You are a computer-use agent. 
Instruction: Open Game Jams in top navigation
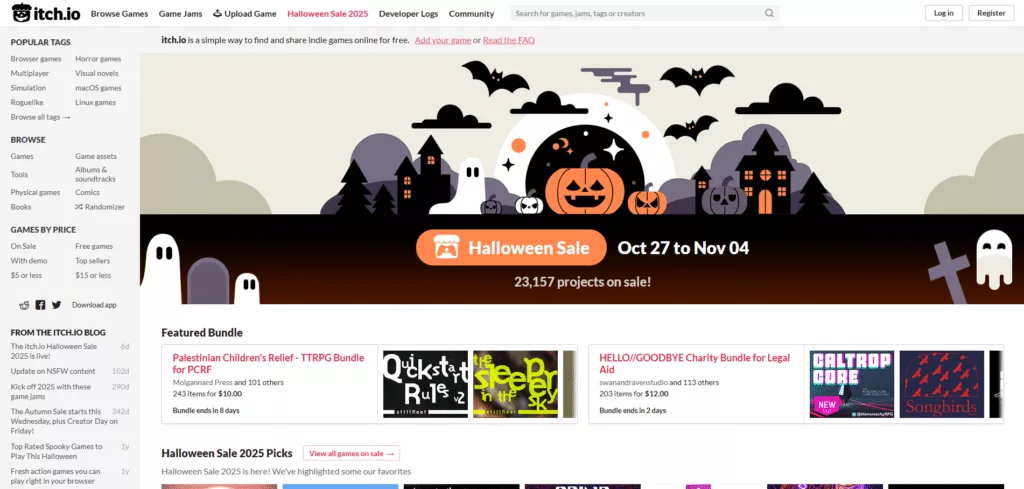[180, 14]
